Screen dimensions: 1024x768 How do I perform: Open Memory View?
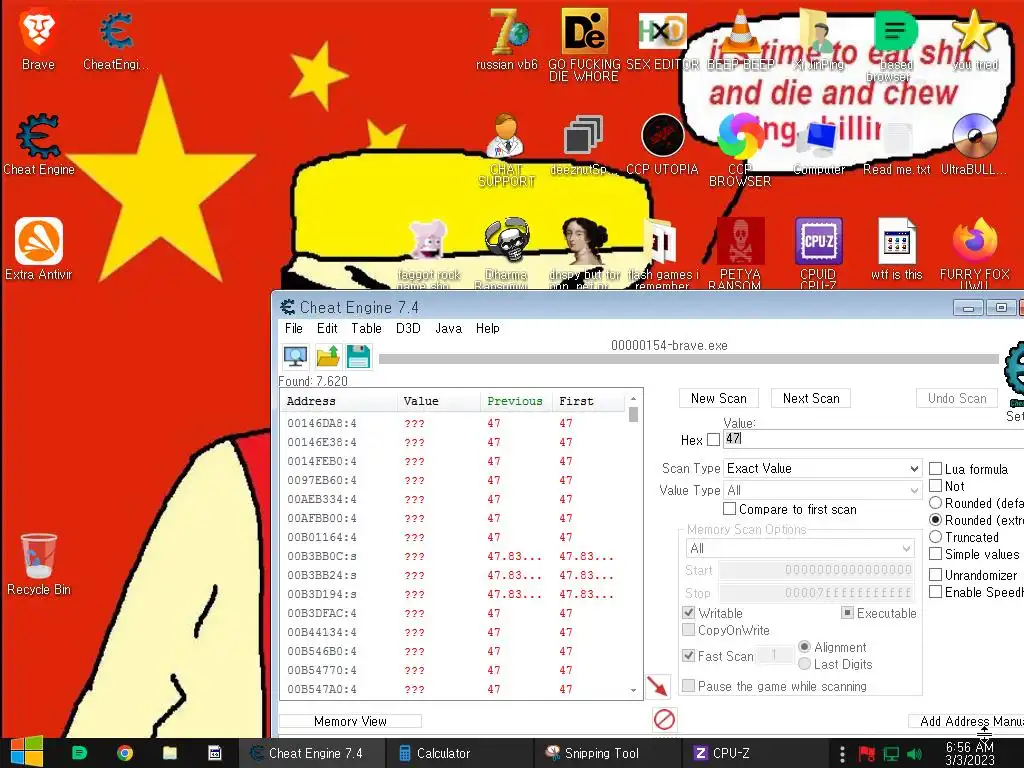(350, 721)
